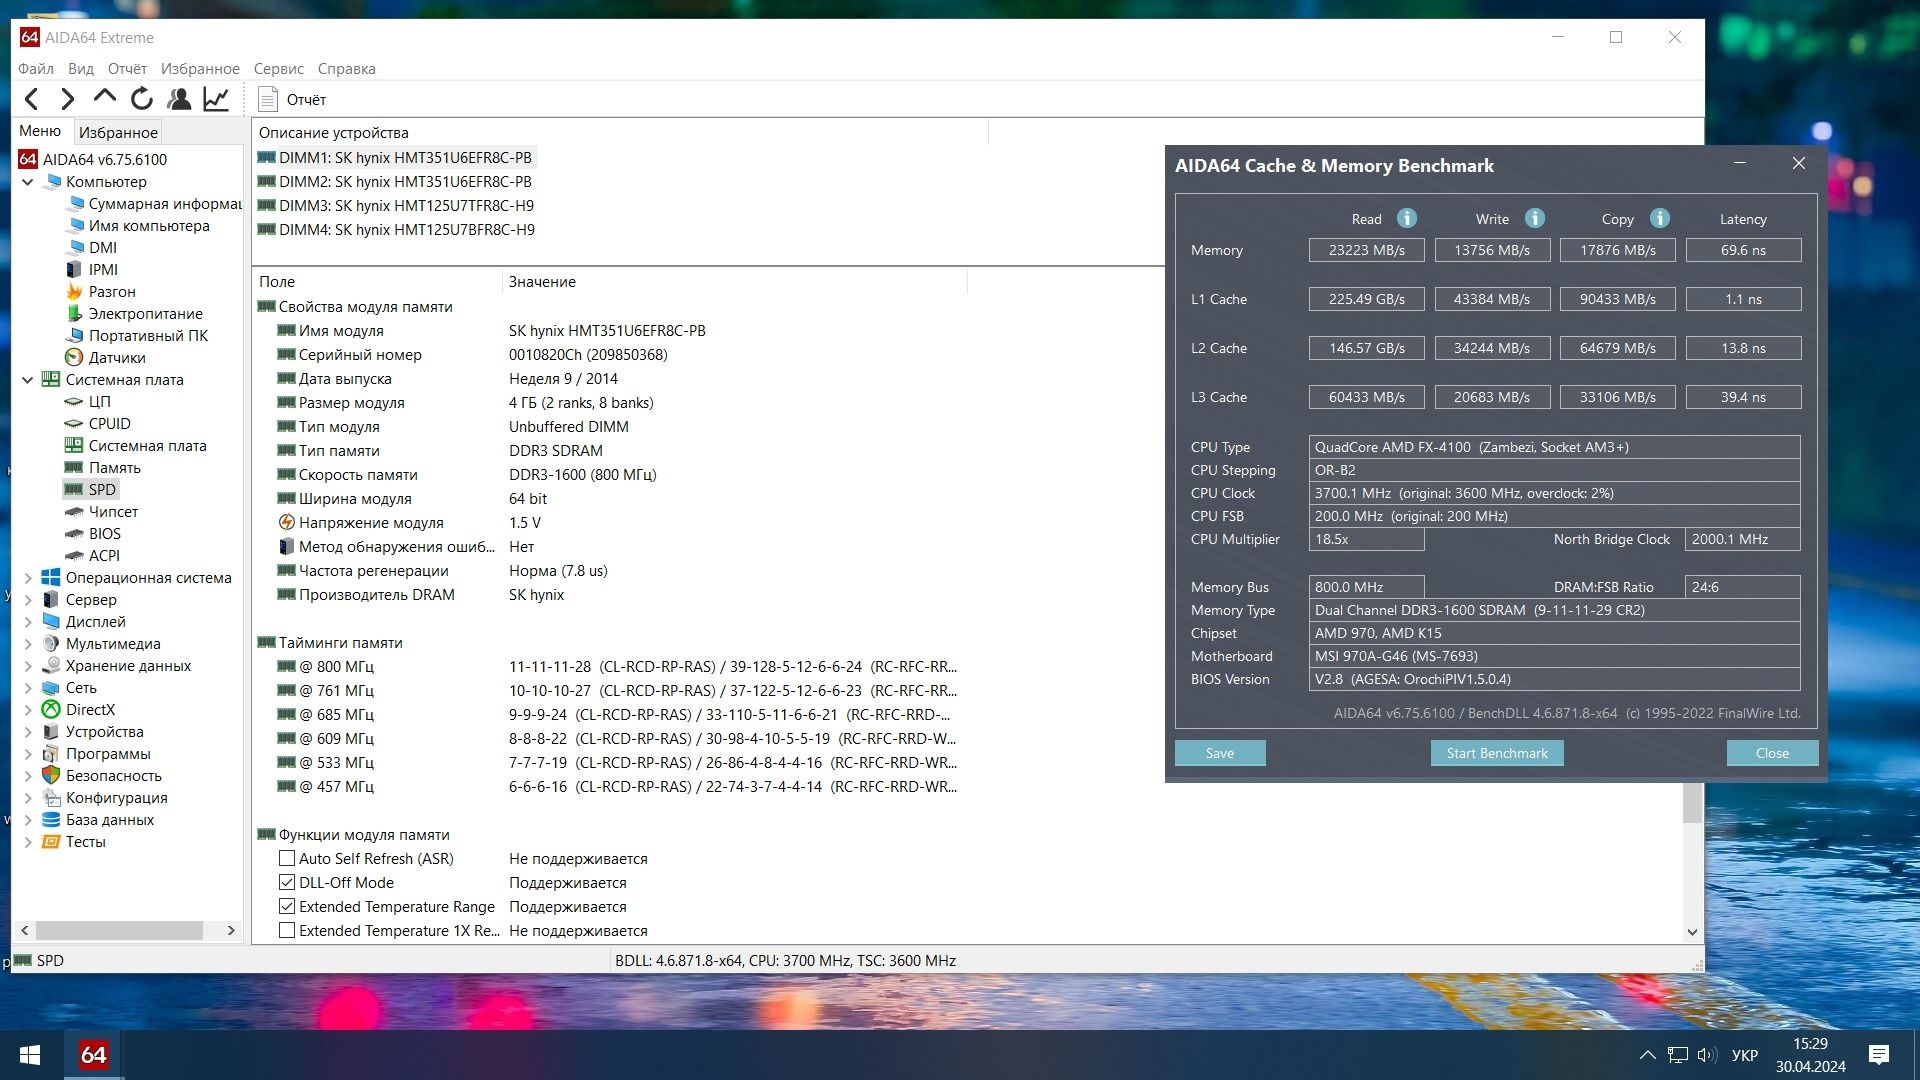Open the Память memory item
The width and height of the screenshot is (1920, 1080).
(x=114, y=468)
